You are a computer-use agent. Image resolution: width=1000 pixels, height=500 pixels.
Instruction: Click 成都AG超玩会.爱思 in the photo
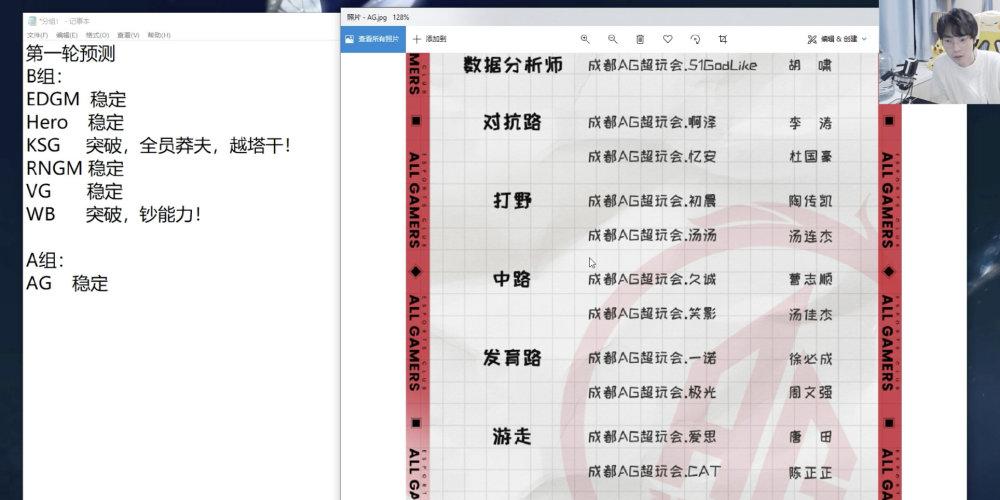[652, 438]
